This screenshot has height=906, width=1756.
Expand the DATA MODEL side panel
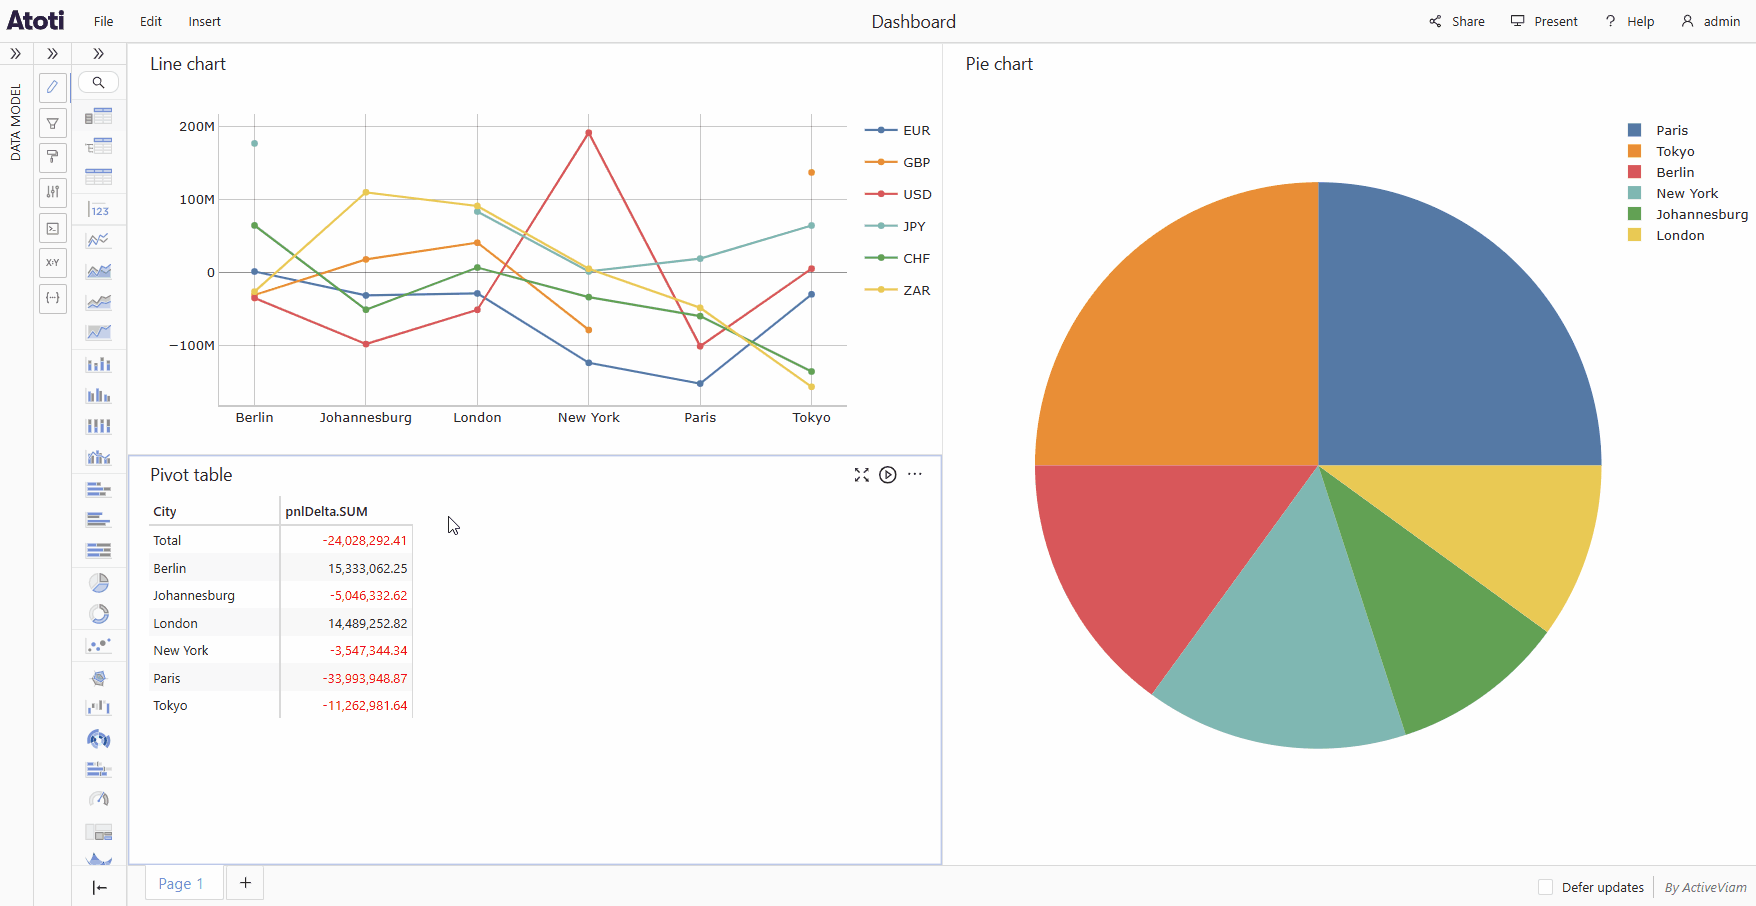[16, 53]
